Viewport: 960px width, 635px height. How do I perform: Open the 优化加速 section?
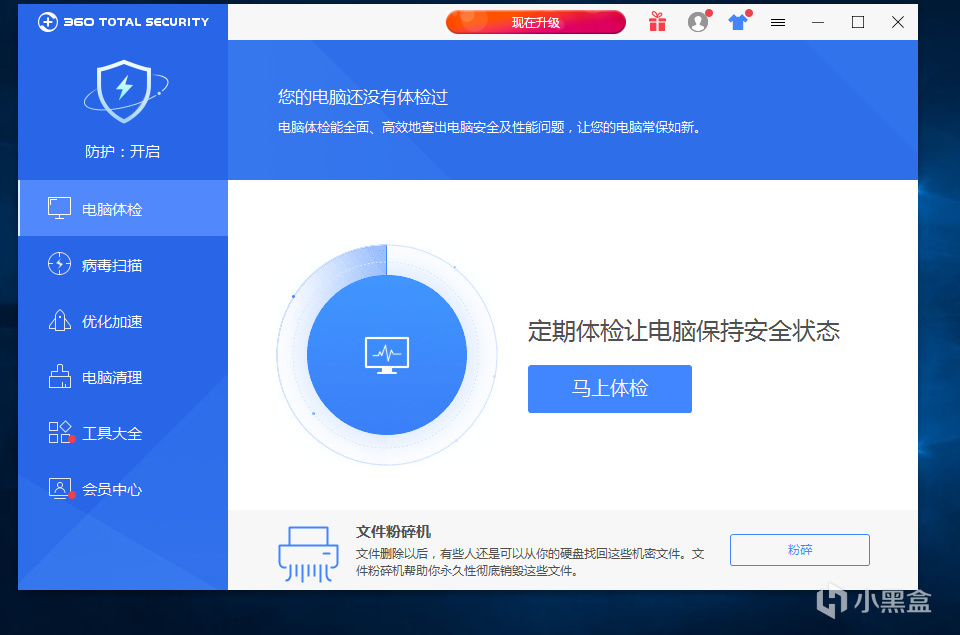click(123, 321)
